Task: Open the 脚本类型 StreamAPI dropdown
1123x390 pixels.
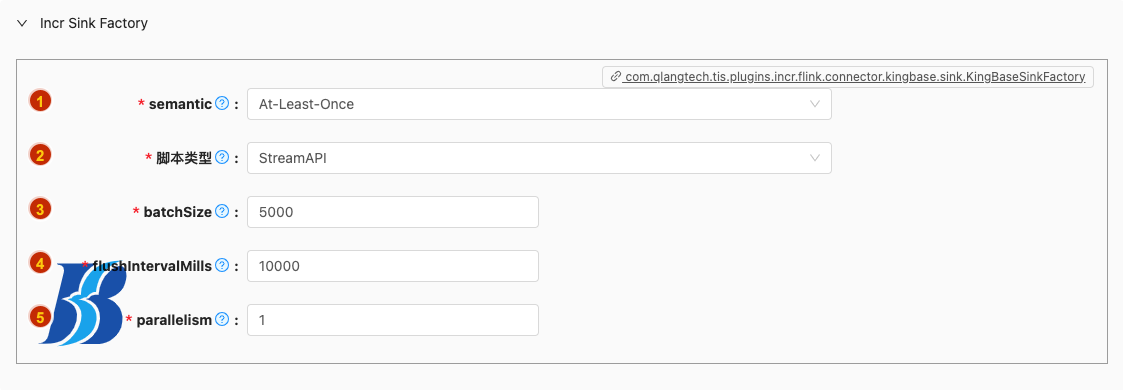Action: tap(539, 157)
